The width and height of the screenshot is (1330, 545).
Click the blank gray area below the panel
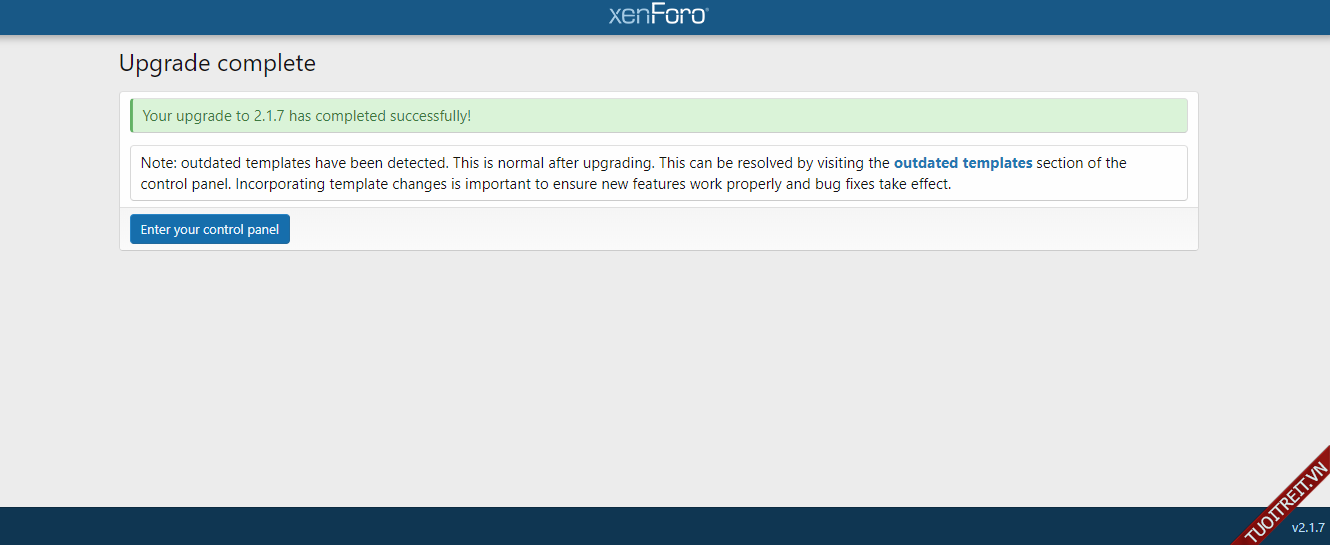pos(660,380)
